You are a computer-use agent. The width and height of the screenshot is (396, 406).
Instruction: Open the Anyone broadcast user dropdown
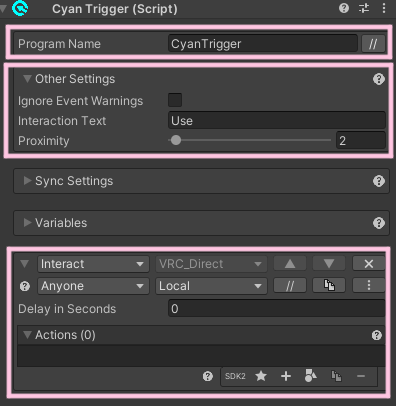(93, 286)
